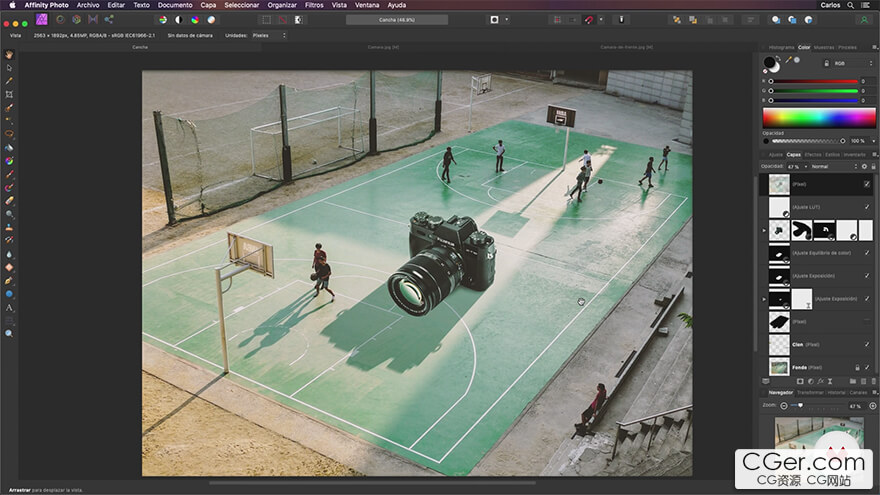Image resolution: width=880 pixels, height=495 pixels.
Task: Zoom out with the Navigator minus button
Action: point(783,405)
